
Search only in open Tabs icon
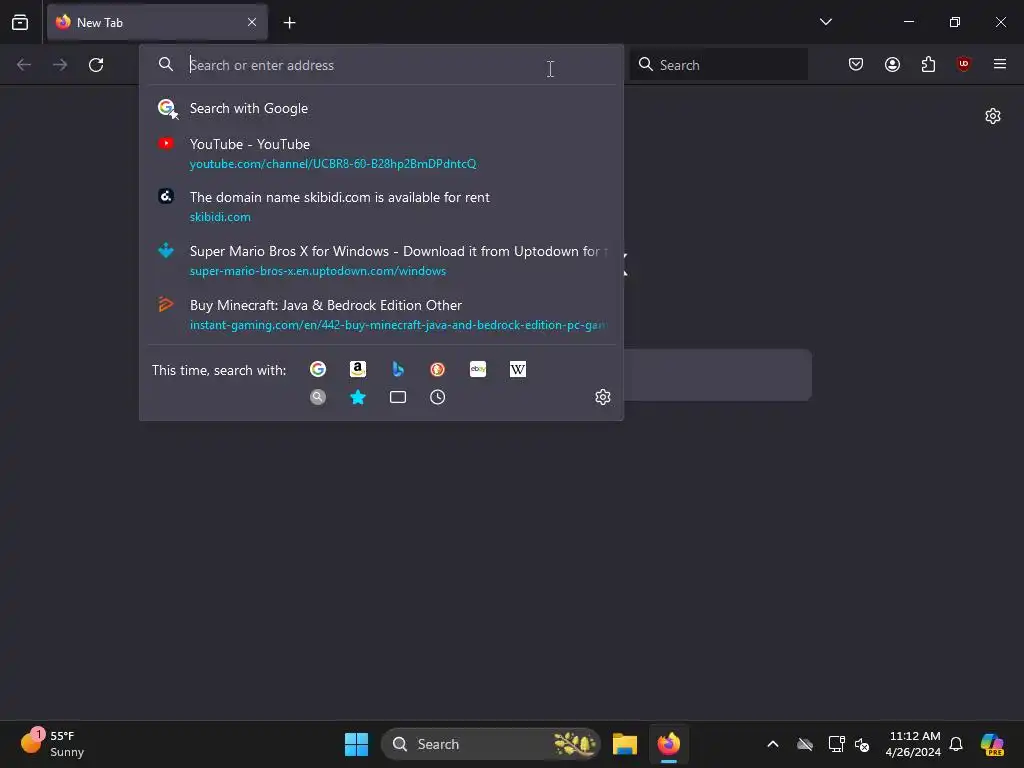(x=398, y=397)
